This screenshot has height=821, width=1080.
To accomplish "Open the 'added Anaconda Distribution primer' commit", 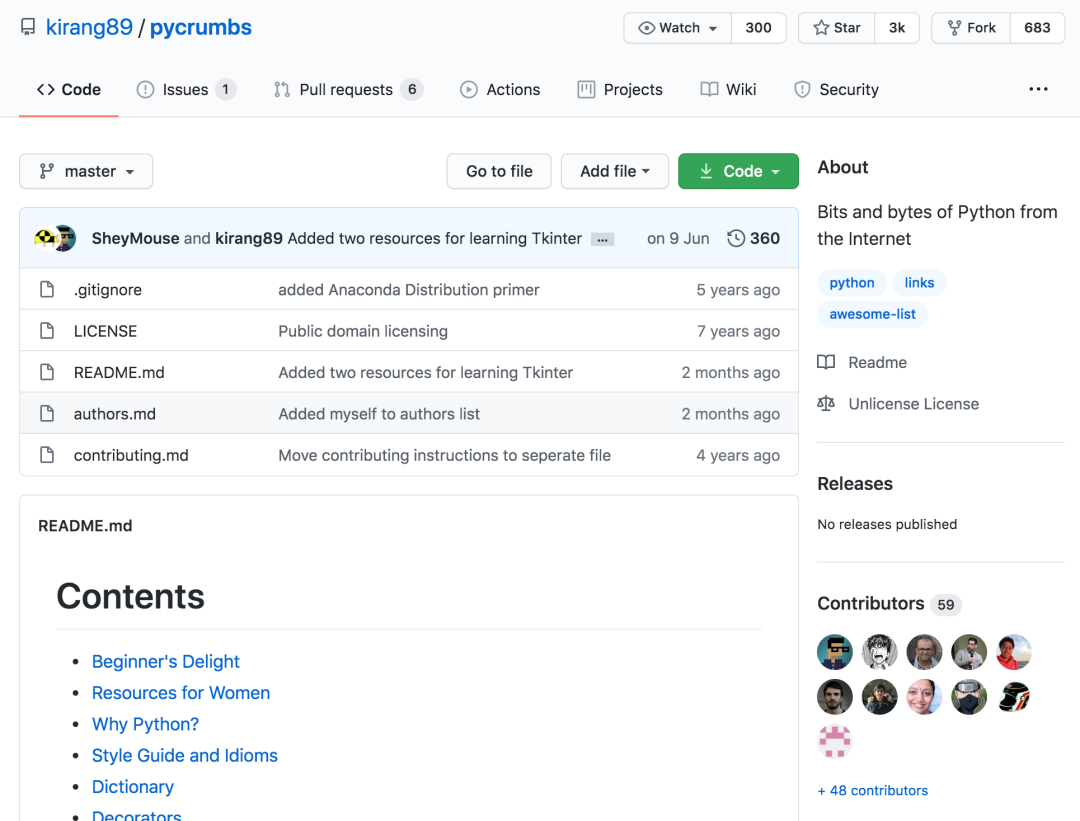I will tap(408, 290).
